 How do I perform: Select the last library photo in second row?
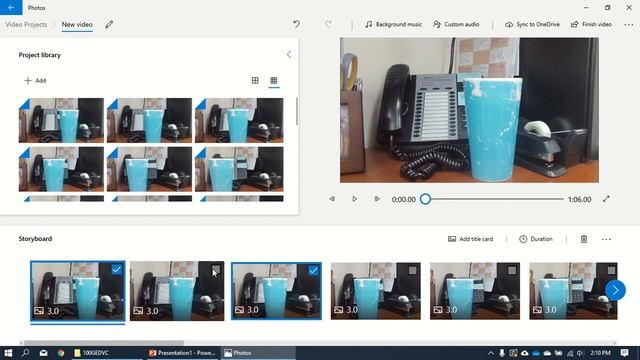(239, 169)
